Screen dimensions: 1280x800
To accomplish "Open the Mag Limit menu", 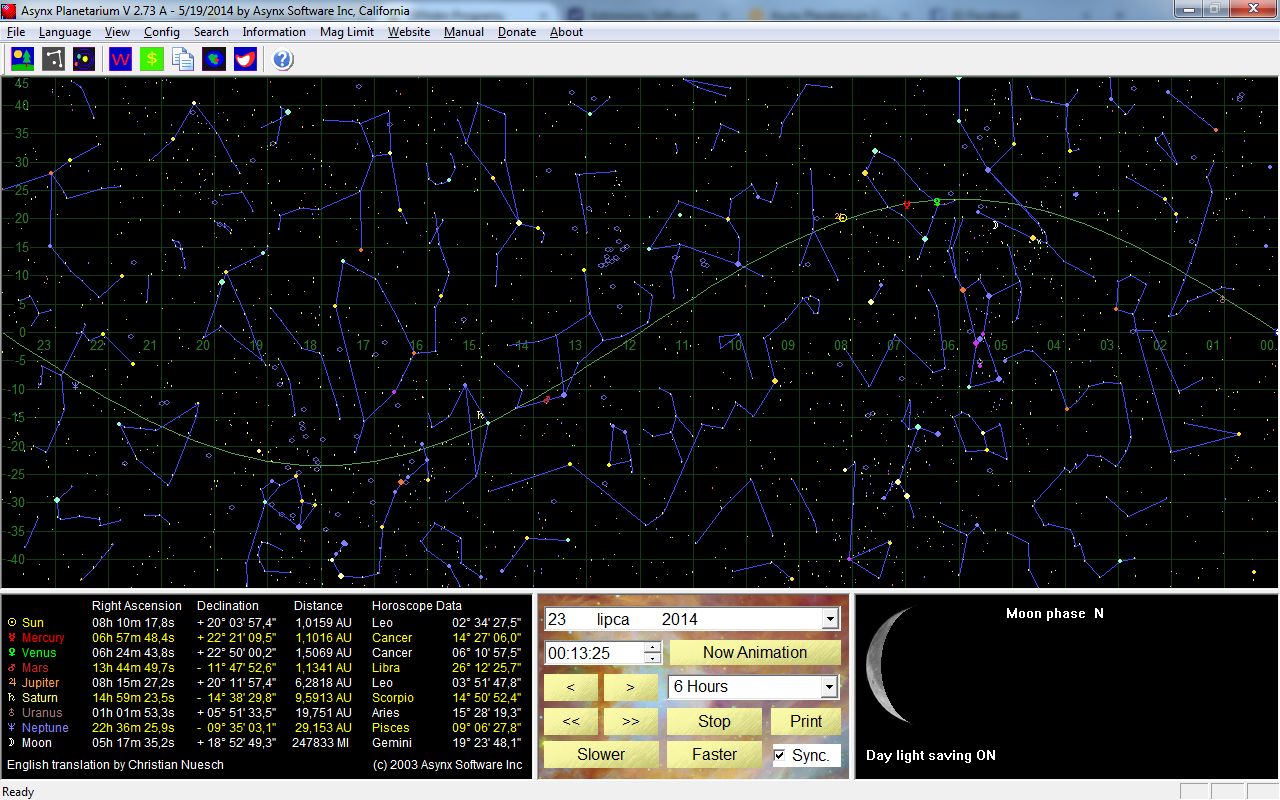I will (x=347, y=32).
